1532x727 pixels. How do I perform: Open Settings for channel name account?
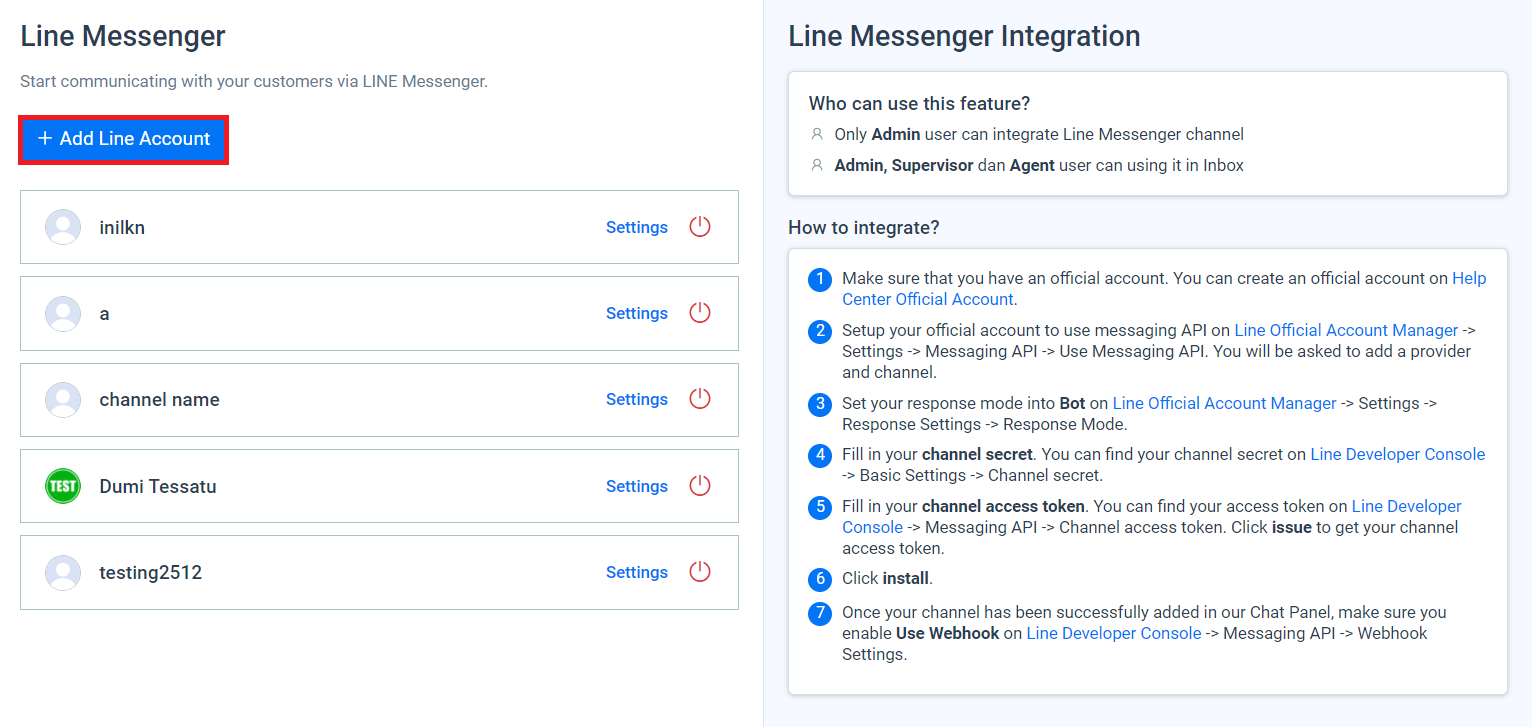[636, 399]
